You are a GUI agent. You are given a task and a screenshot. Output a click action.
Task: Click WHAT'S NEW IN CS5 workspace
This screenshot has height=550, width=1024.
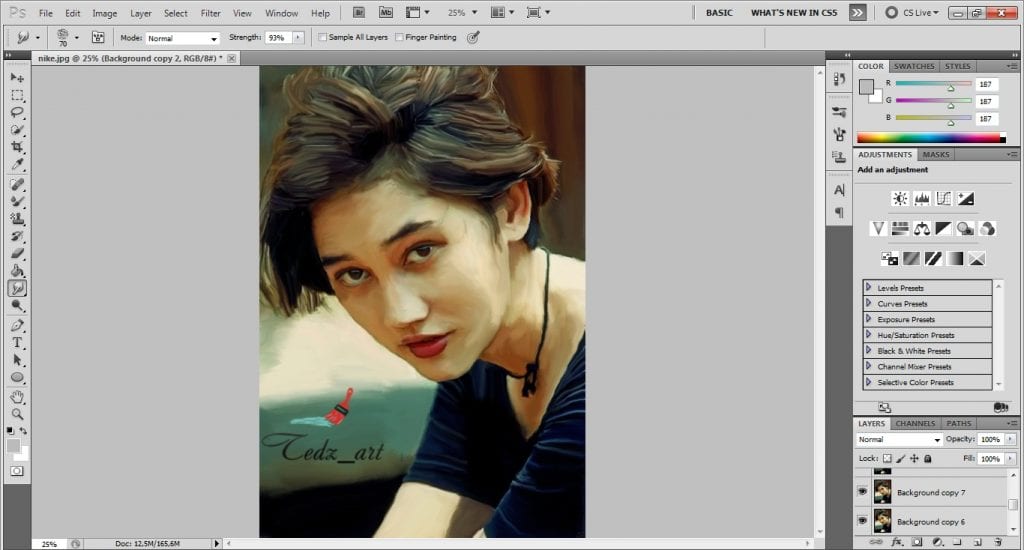click(794, 13)
